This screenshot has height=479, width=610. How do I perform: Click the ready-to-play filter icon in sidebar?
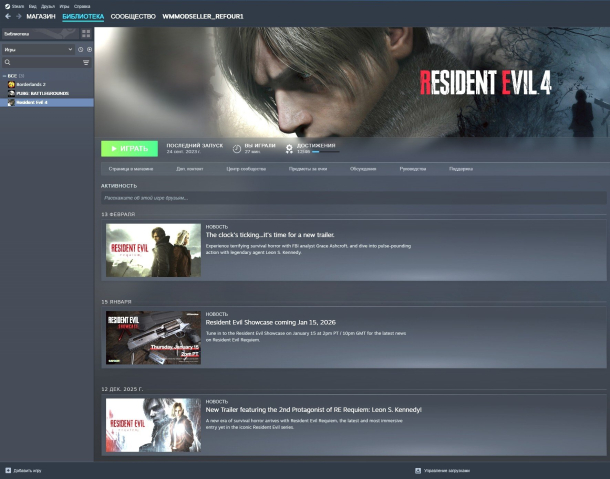pyautogui.click(x=89, y=49)
